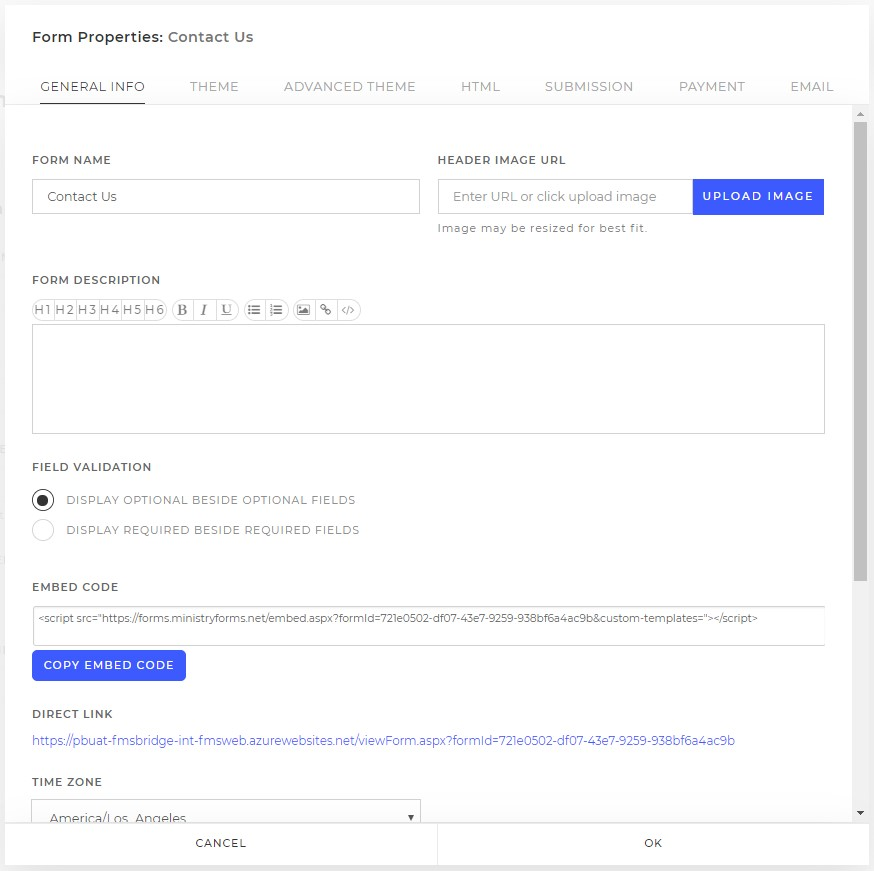874x871 pixels.
Task: Switch to the Theme tab
Action: coord(214,87)
